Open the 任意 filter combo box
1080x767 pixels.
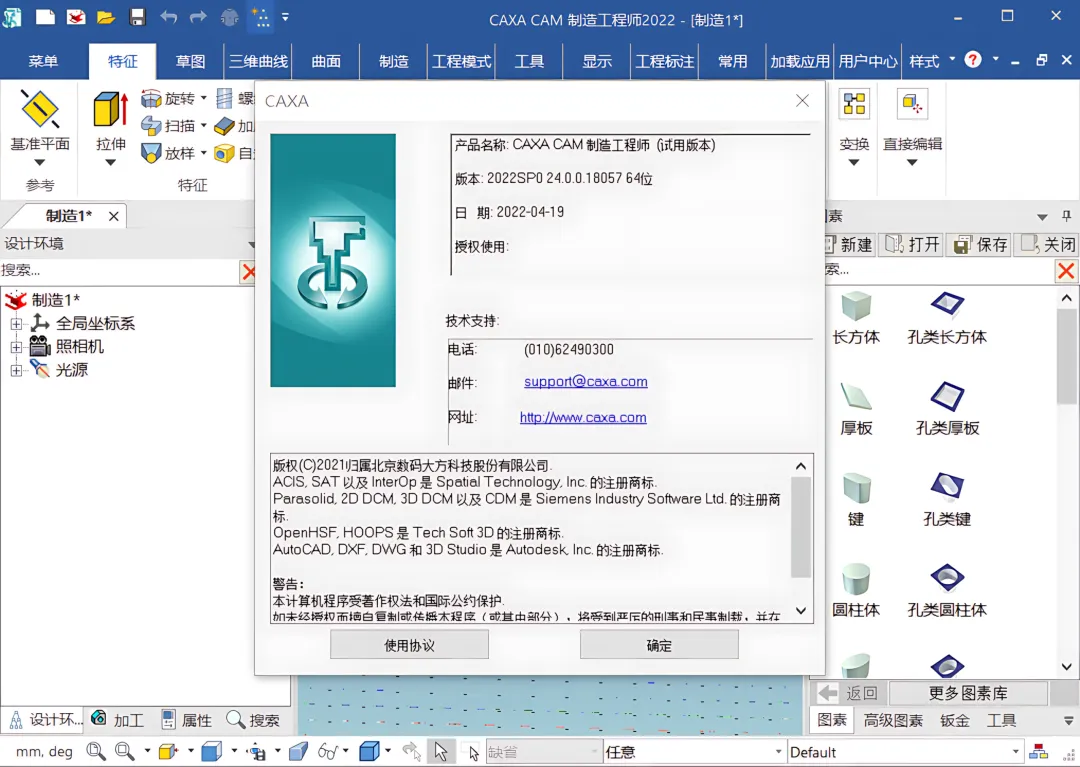click(694, 752)
